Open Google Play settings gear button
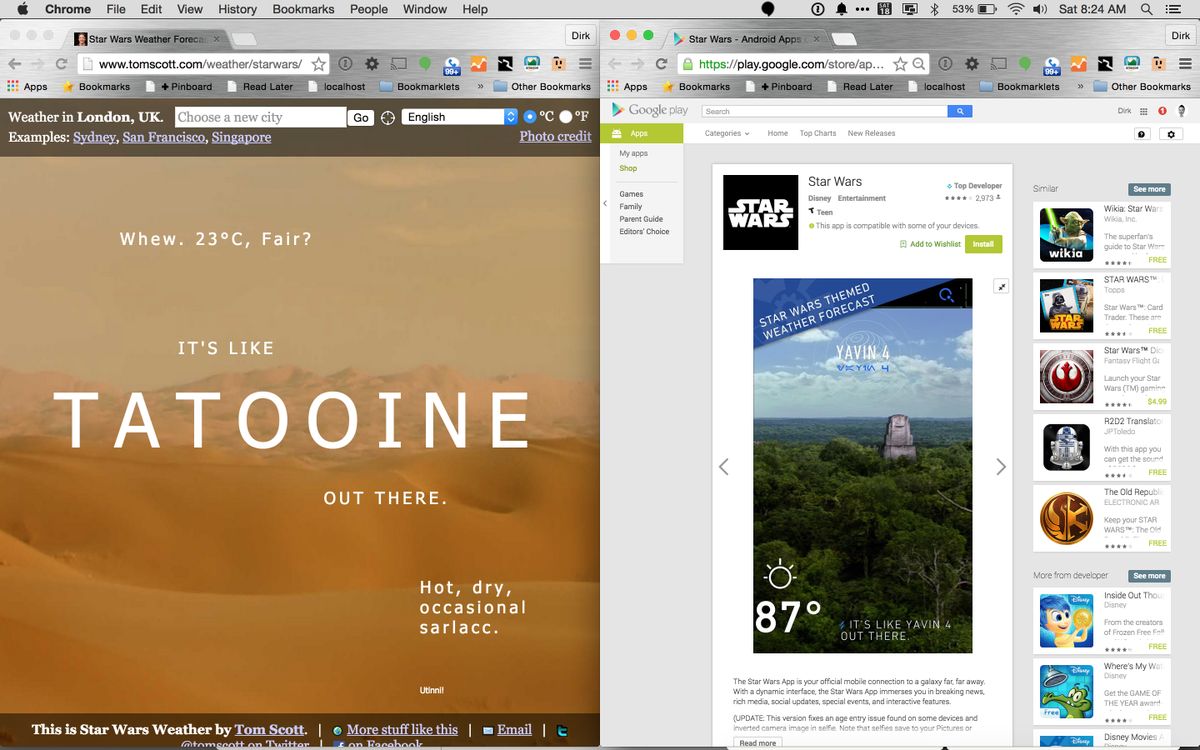Viewport: 1200px width, 750px height. [x=1170, y=134]
